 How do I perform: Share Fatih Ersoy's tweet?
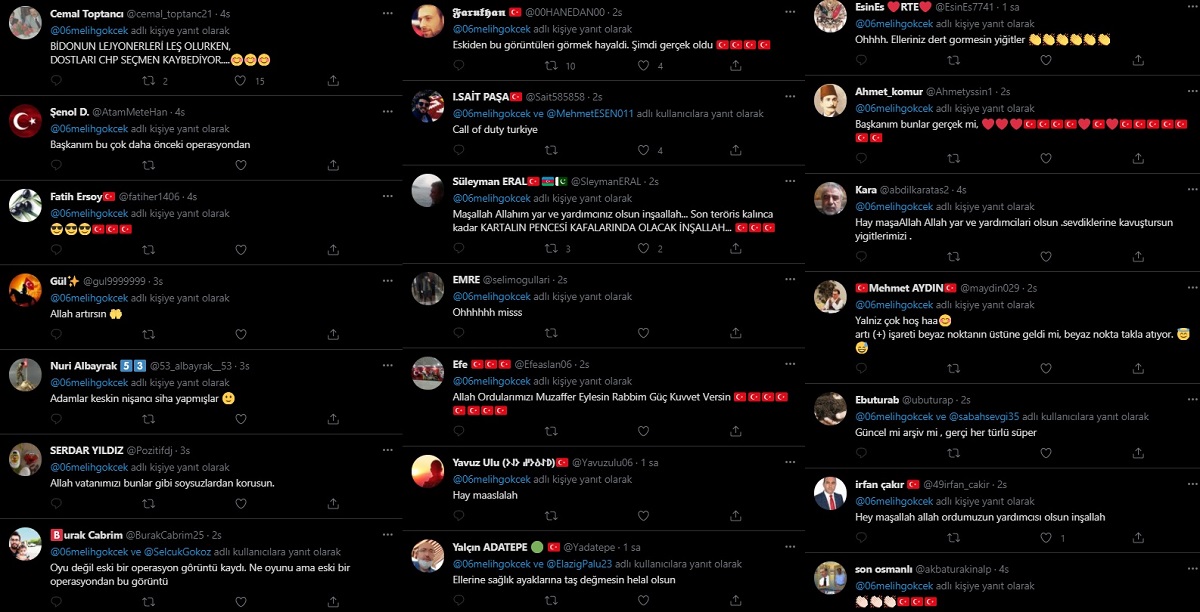pos(333,250)
